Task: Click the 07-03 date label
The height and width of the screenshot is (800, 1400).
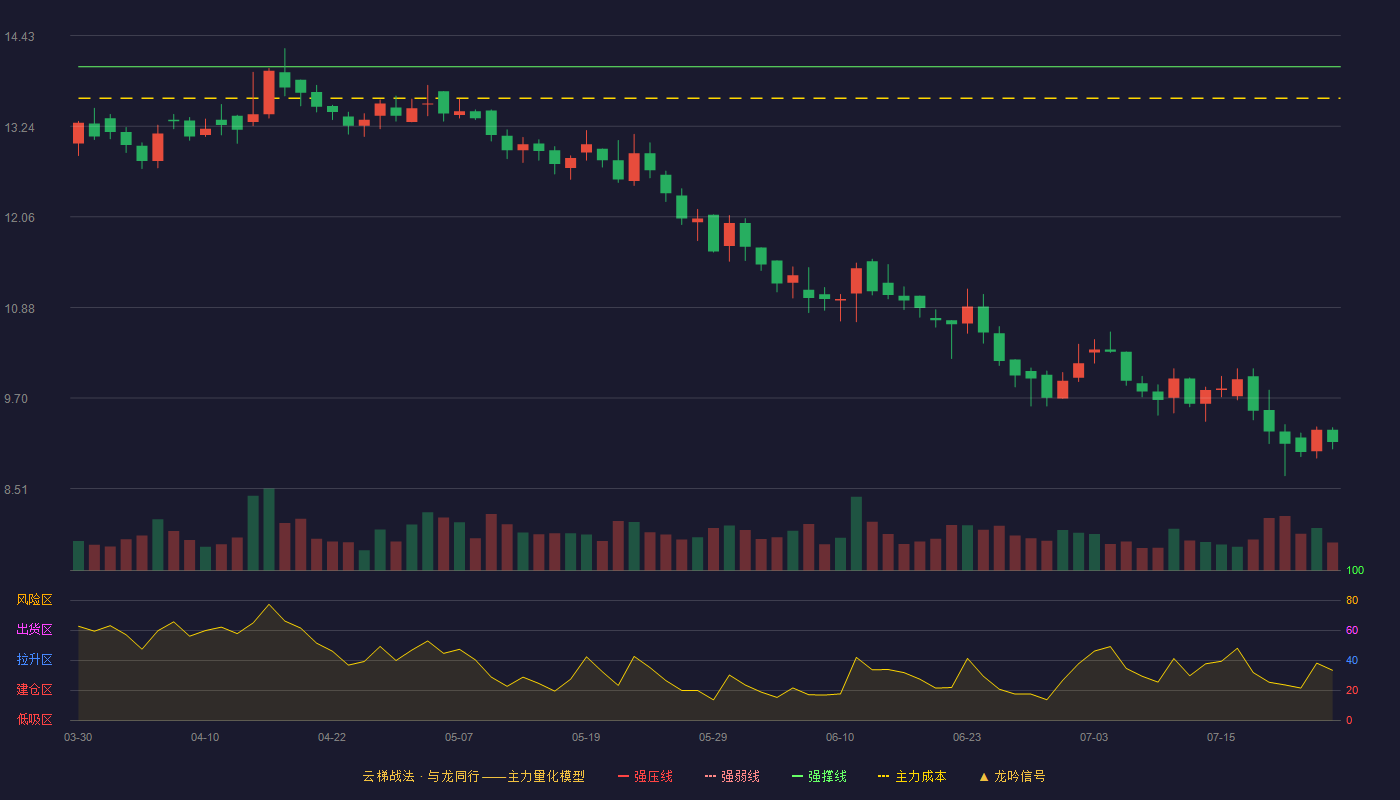Action: click(1094, 737)
